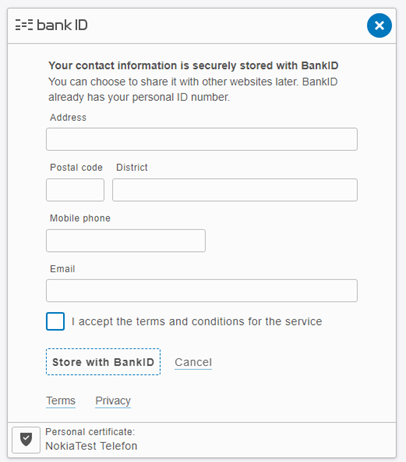
Task: Click the 'I accept the terms' label text
Action: 197,321
